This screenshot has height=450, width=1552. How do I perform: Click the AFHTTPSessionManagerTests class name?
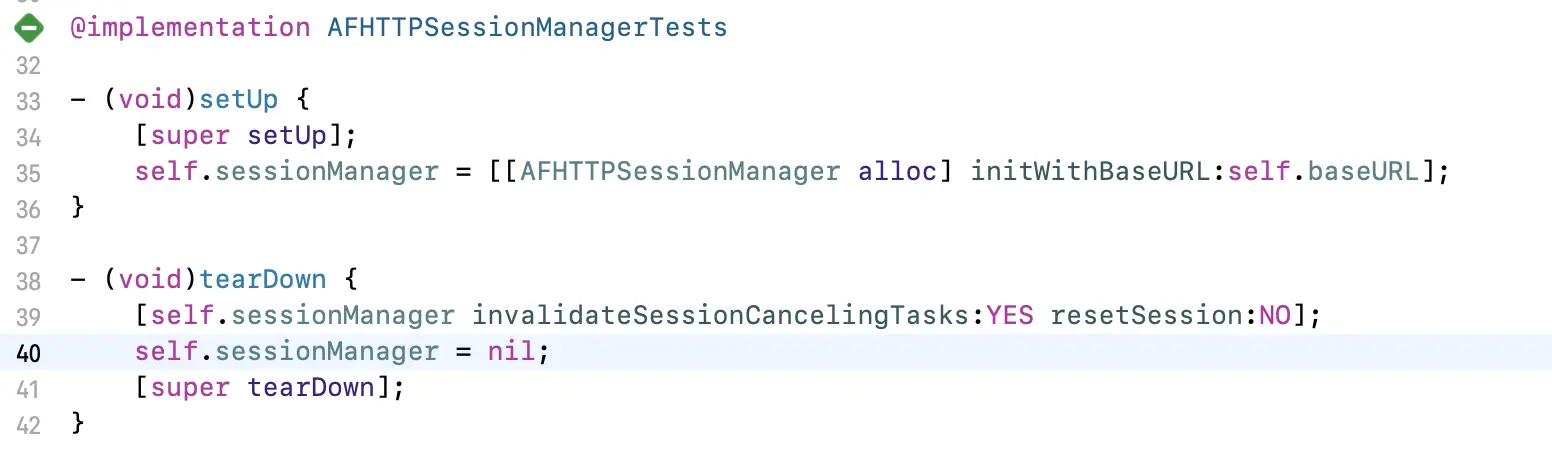(527, 27)
